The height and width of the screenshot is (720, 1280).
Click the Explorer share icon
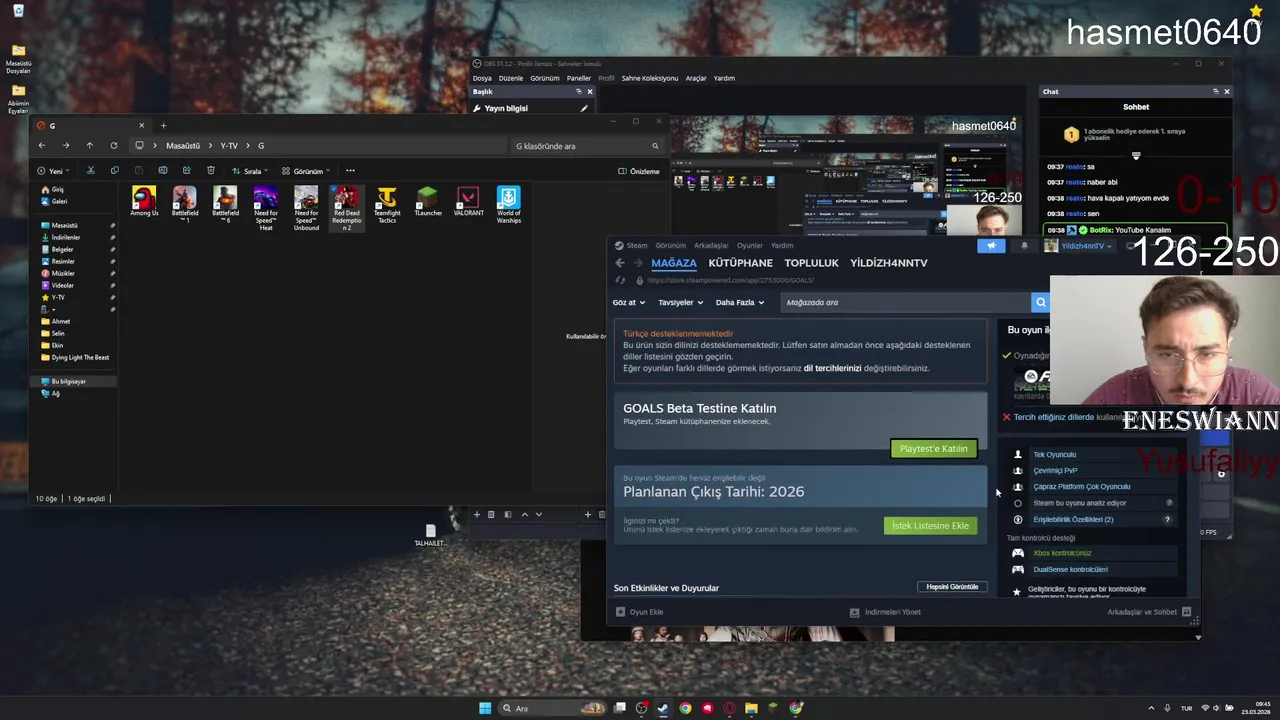186,171
